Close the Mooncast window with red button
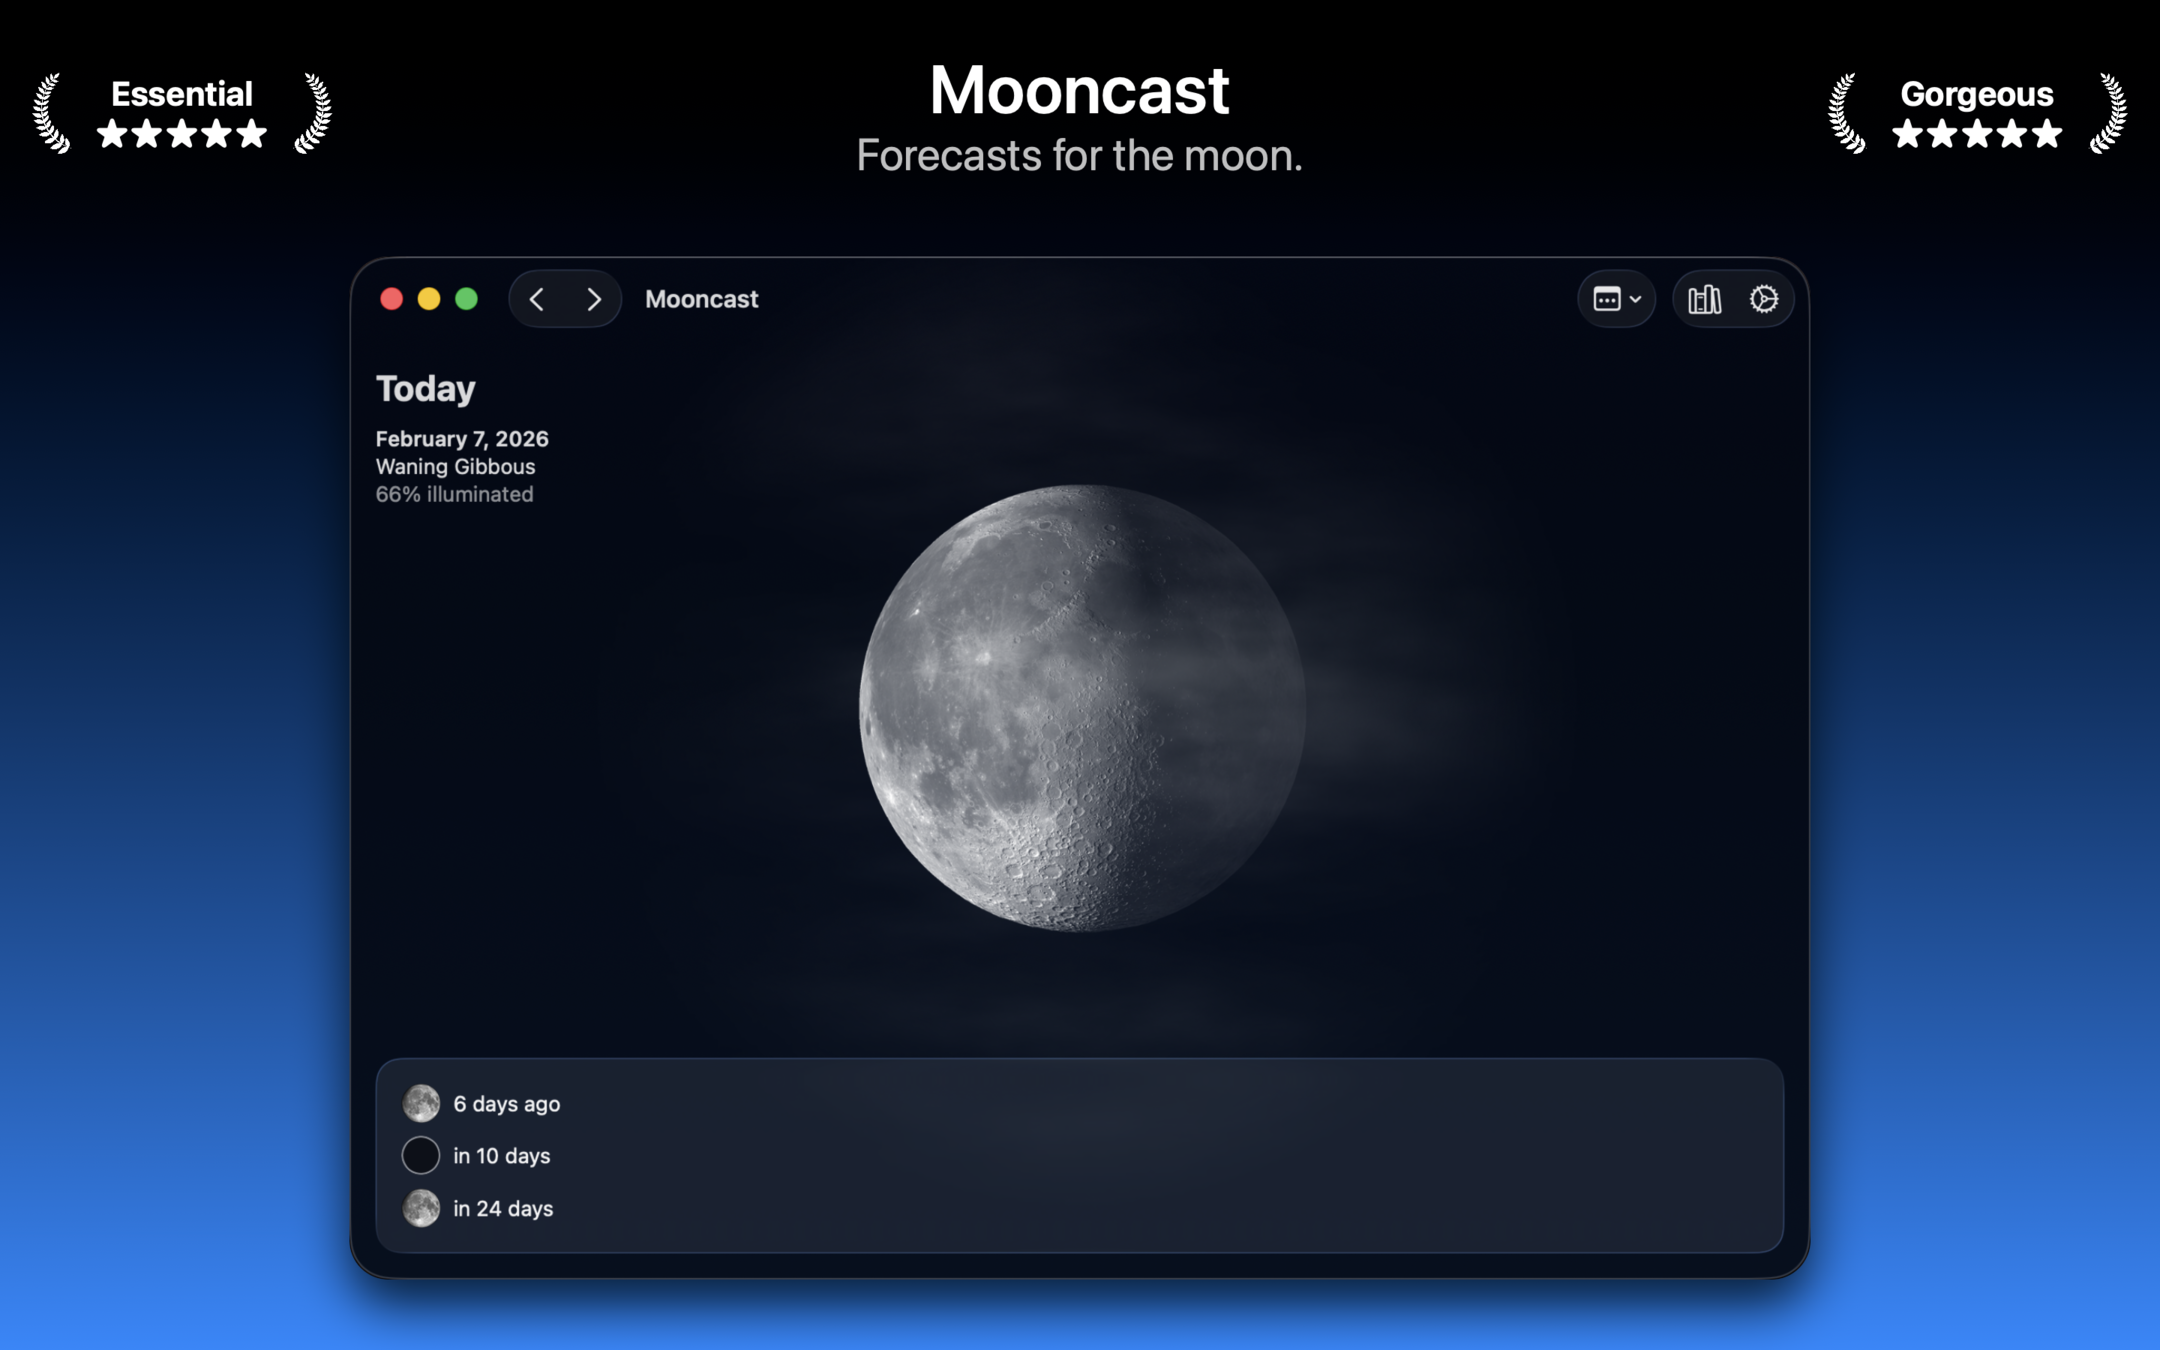The width and height of the screenshot is (2160, 1350). (x=391, y=299)
